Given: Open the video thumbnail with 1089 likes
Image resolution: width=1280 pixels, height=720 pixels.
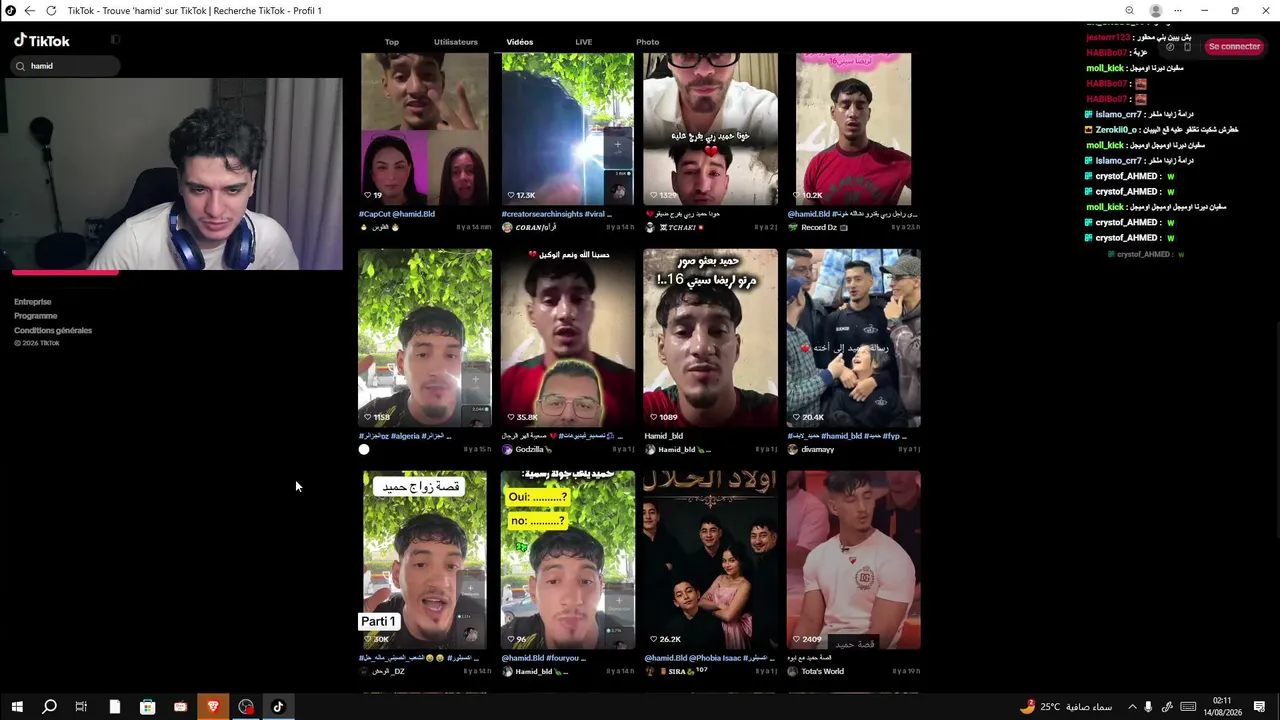Looking at the screenshot, I should (x=711, y=338).
